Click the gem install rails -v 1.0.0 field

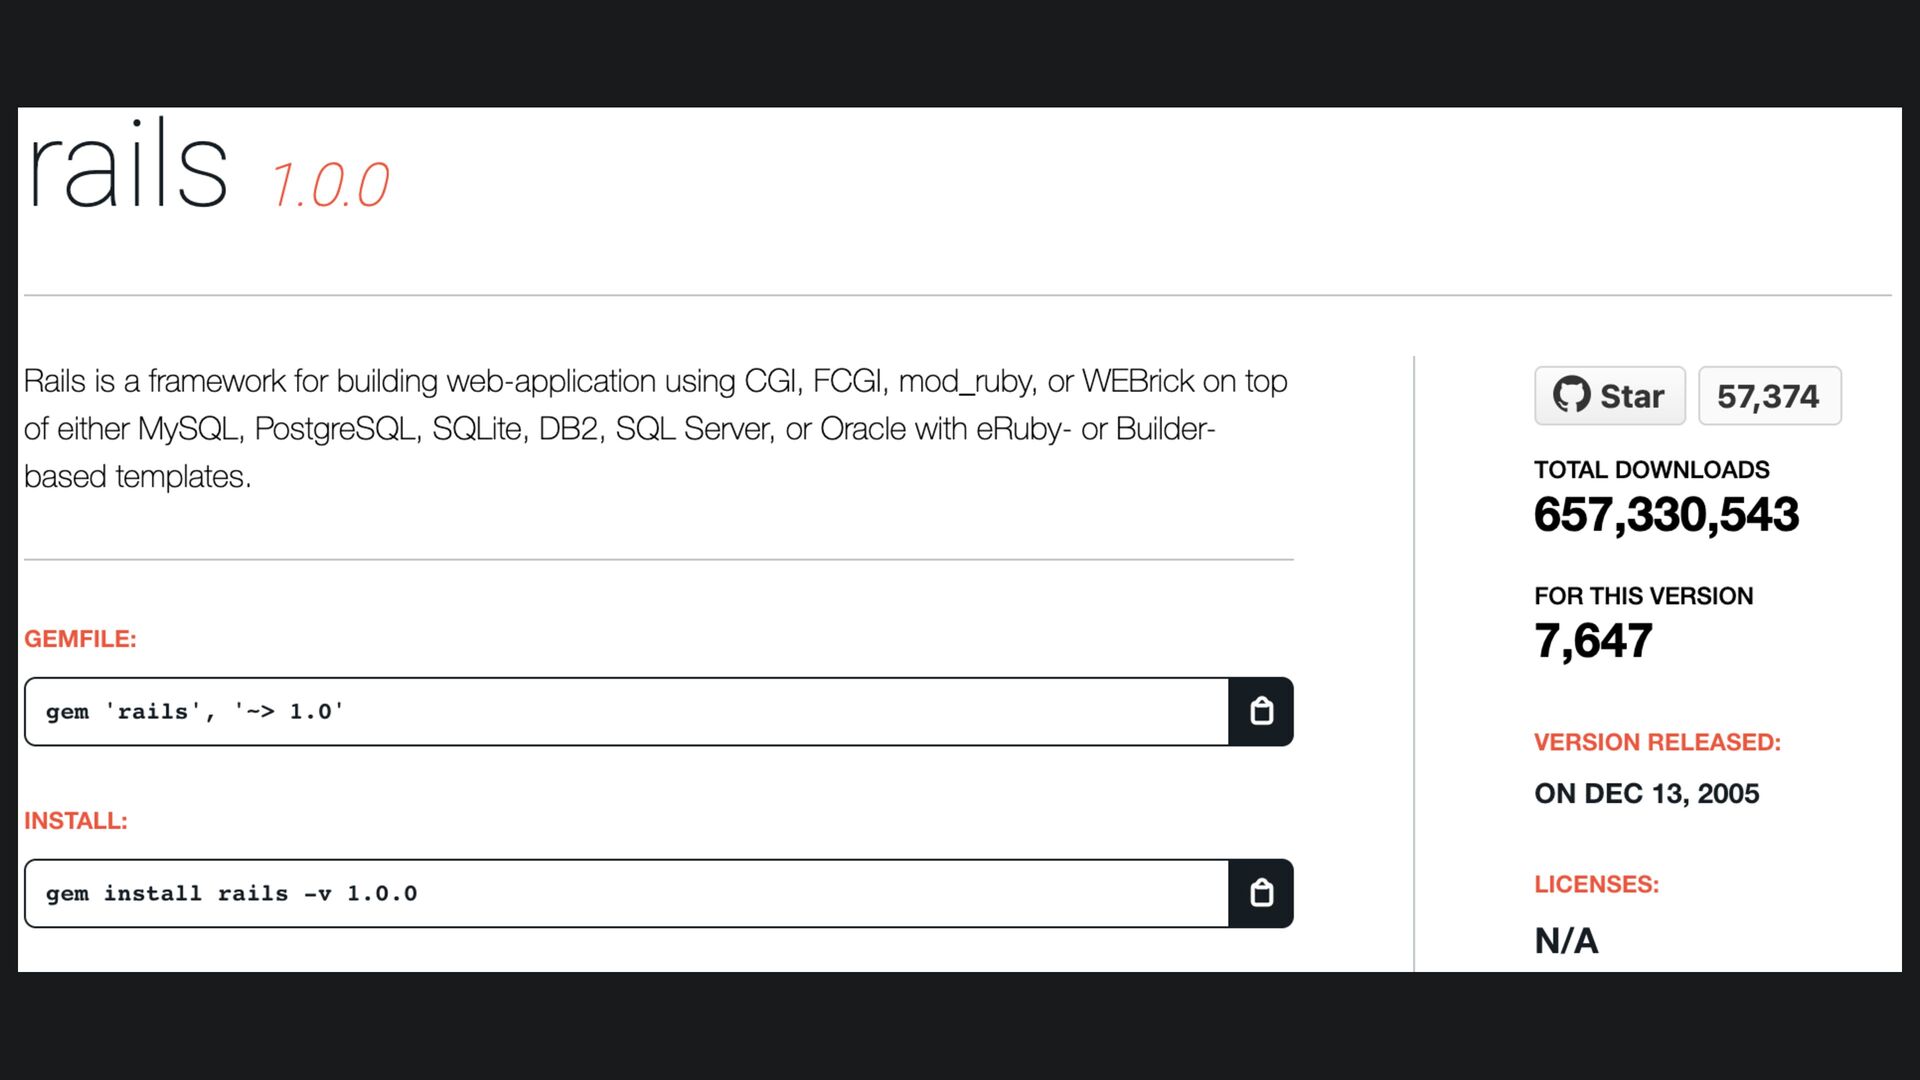[x=627, y=893]
